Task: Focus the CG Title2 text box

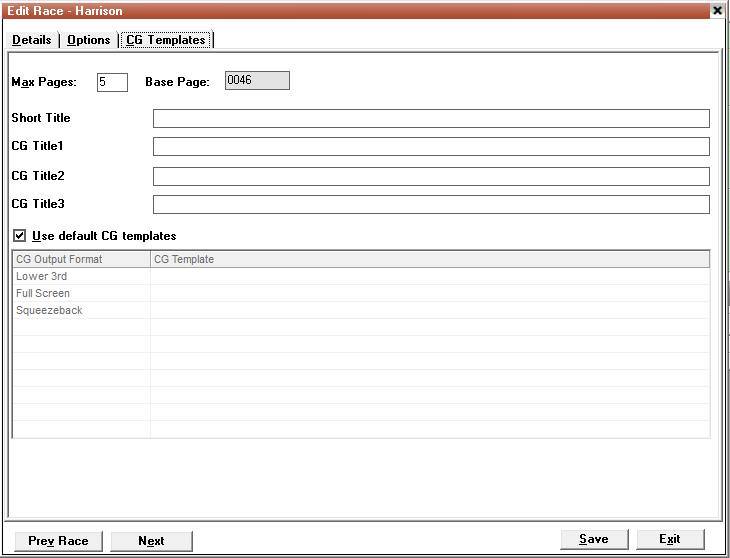Action: tap(431, 176)
